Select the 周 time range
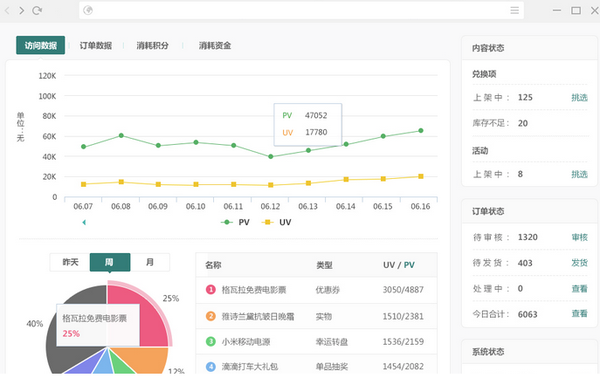 pyautogui.click(x=110, y=262)
